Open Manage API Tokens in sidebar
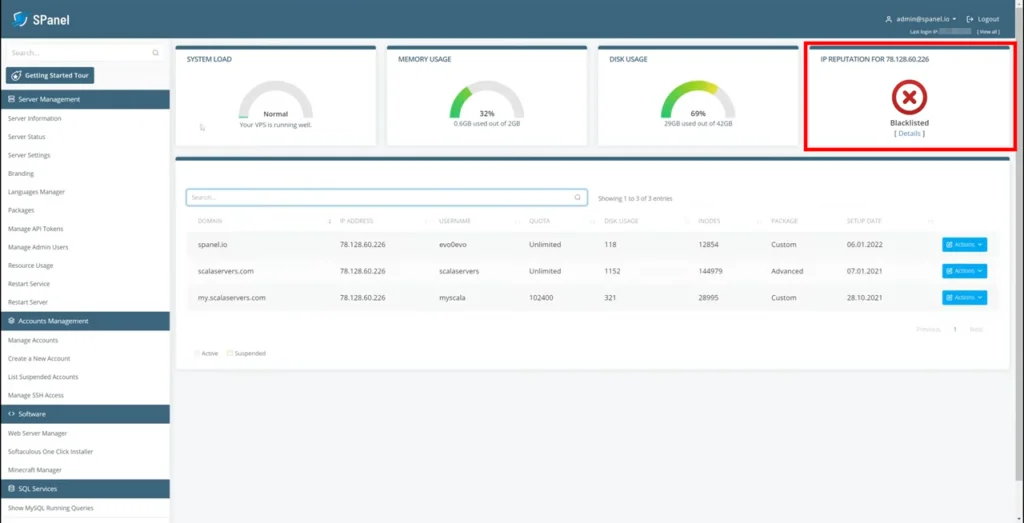This screenshot has width=1024, height=523. click(x=35, y=229)
